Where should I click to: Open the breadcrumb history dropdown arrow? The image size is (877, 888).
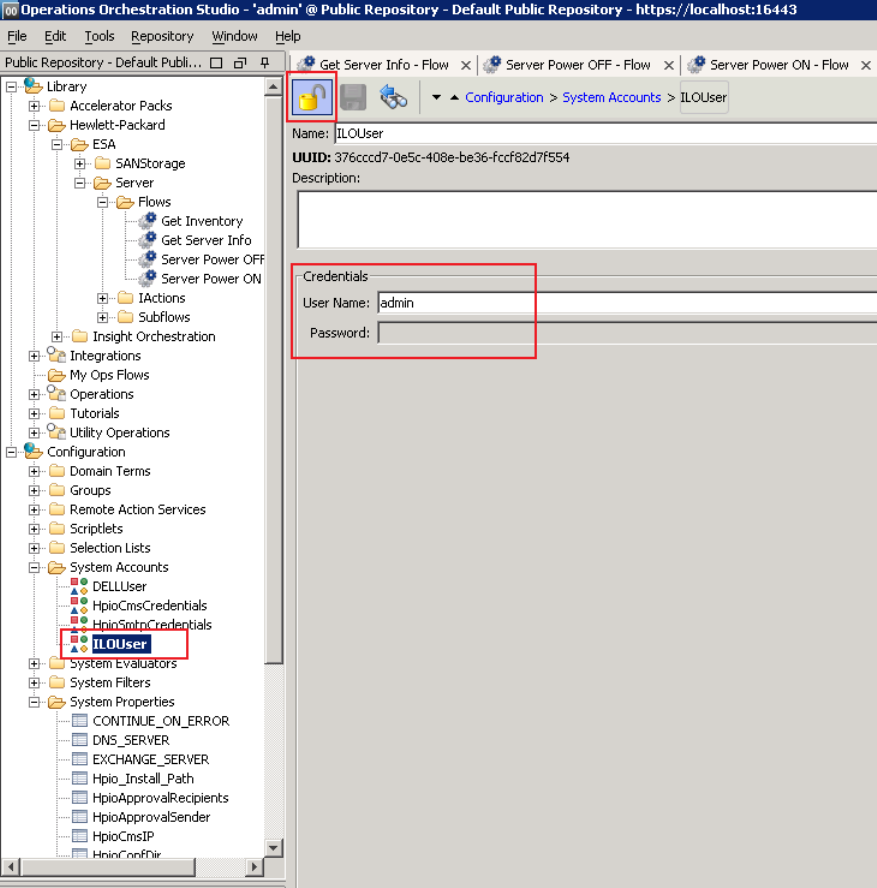pyautogui.click(x=437, y=98)
